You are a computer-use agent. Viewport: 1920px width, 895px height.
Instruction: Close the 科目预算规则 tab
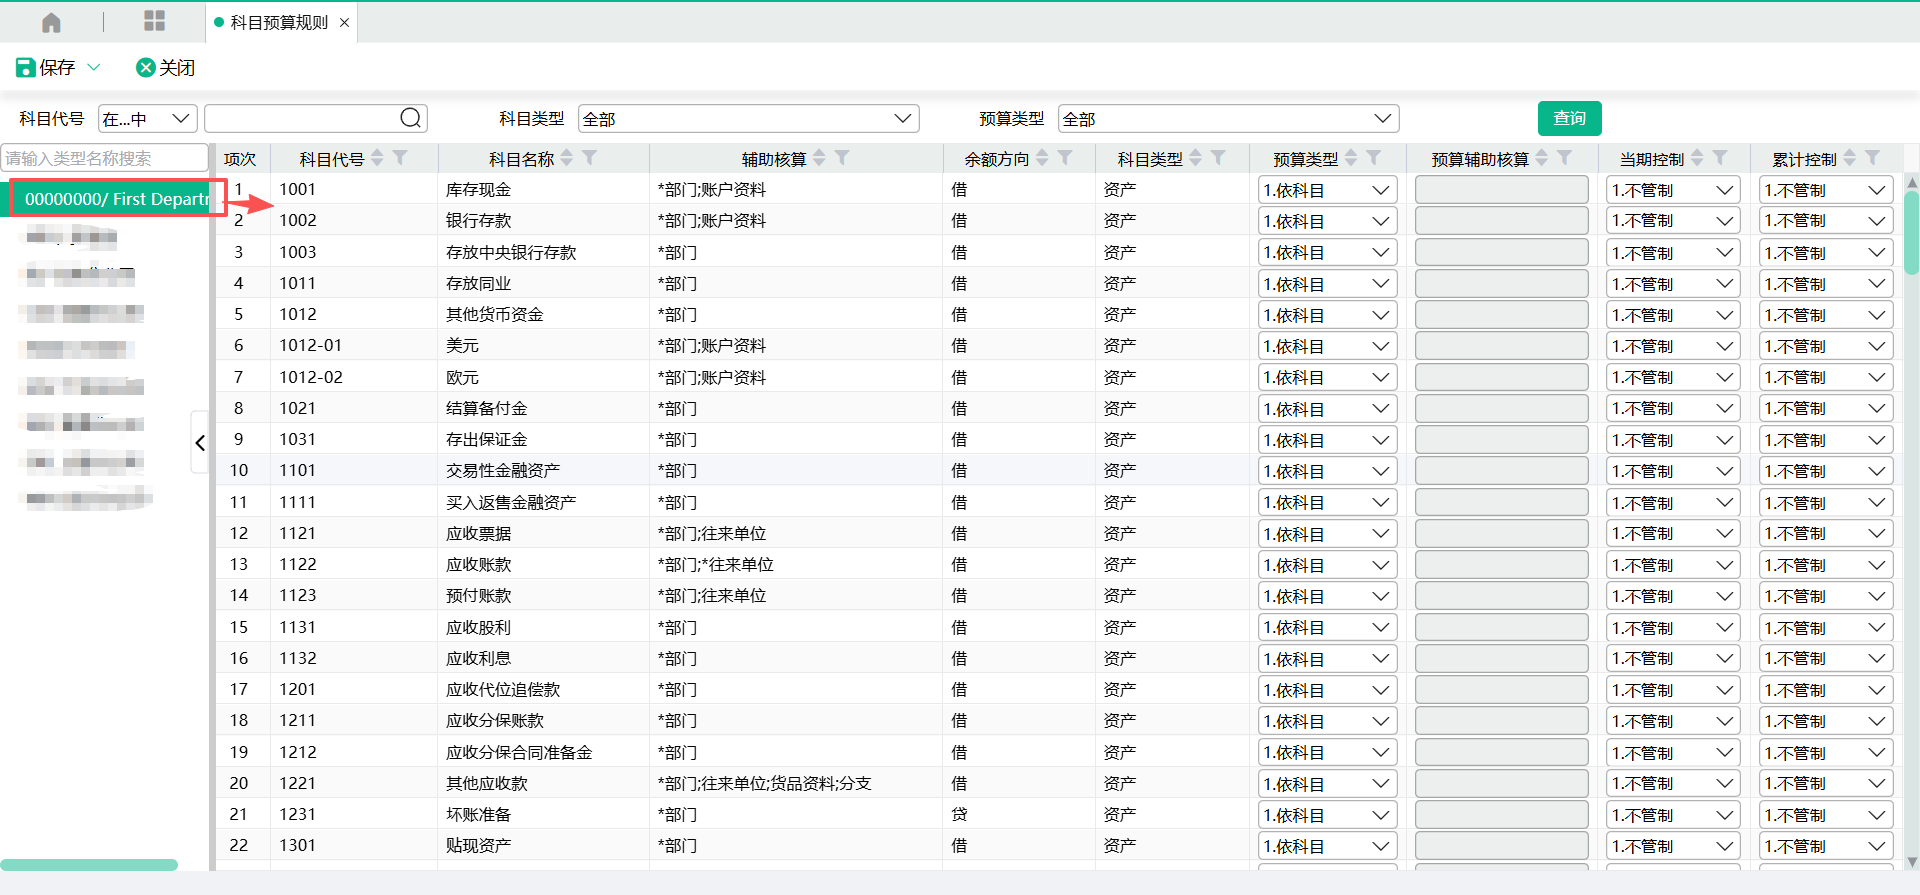344,22
